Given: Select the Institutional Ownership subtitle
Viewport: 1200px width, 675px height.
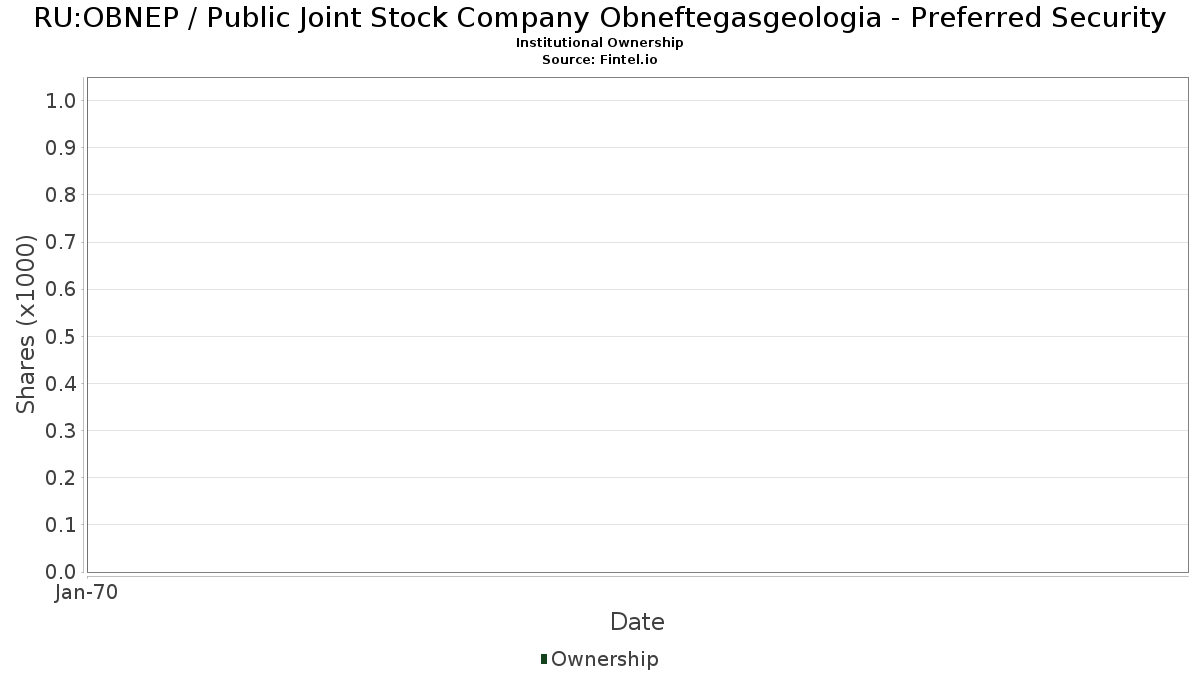Looking at the screenshot, I should coord(600,43).
